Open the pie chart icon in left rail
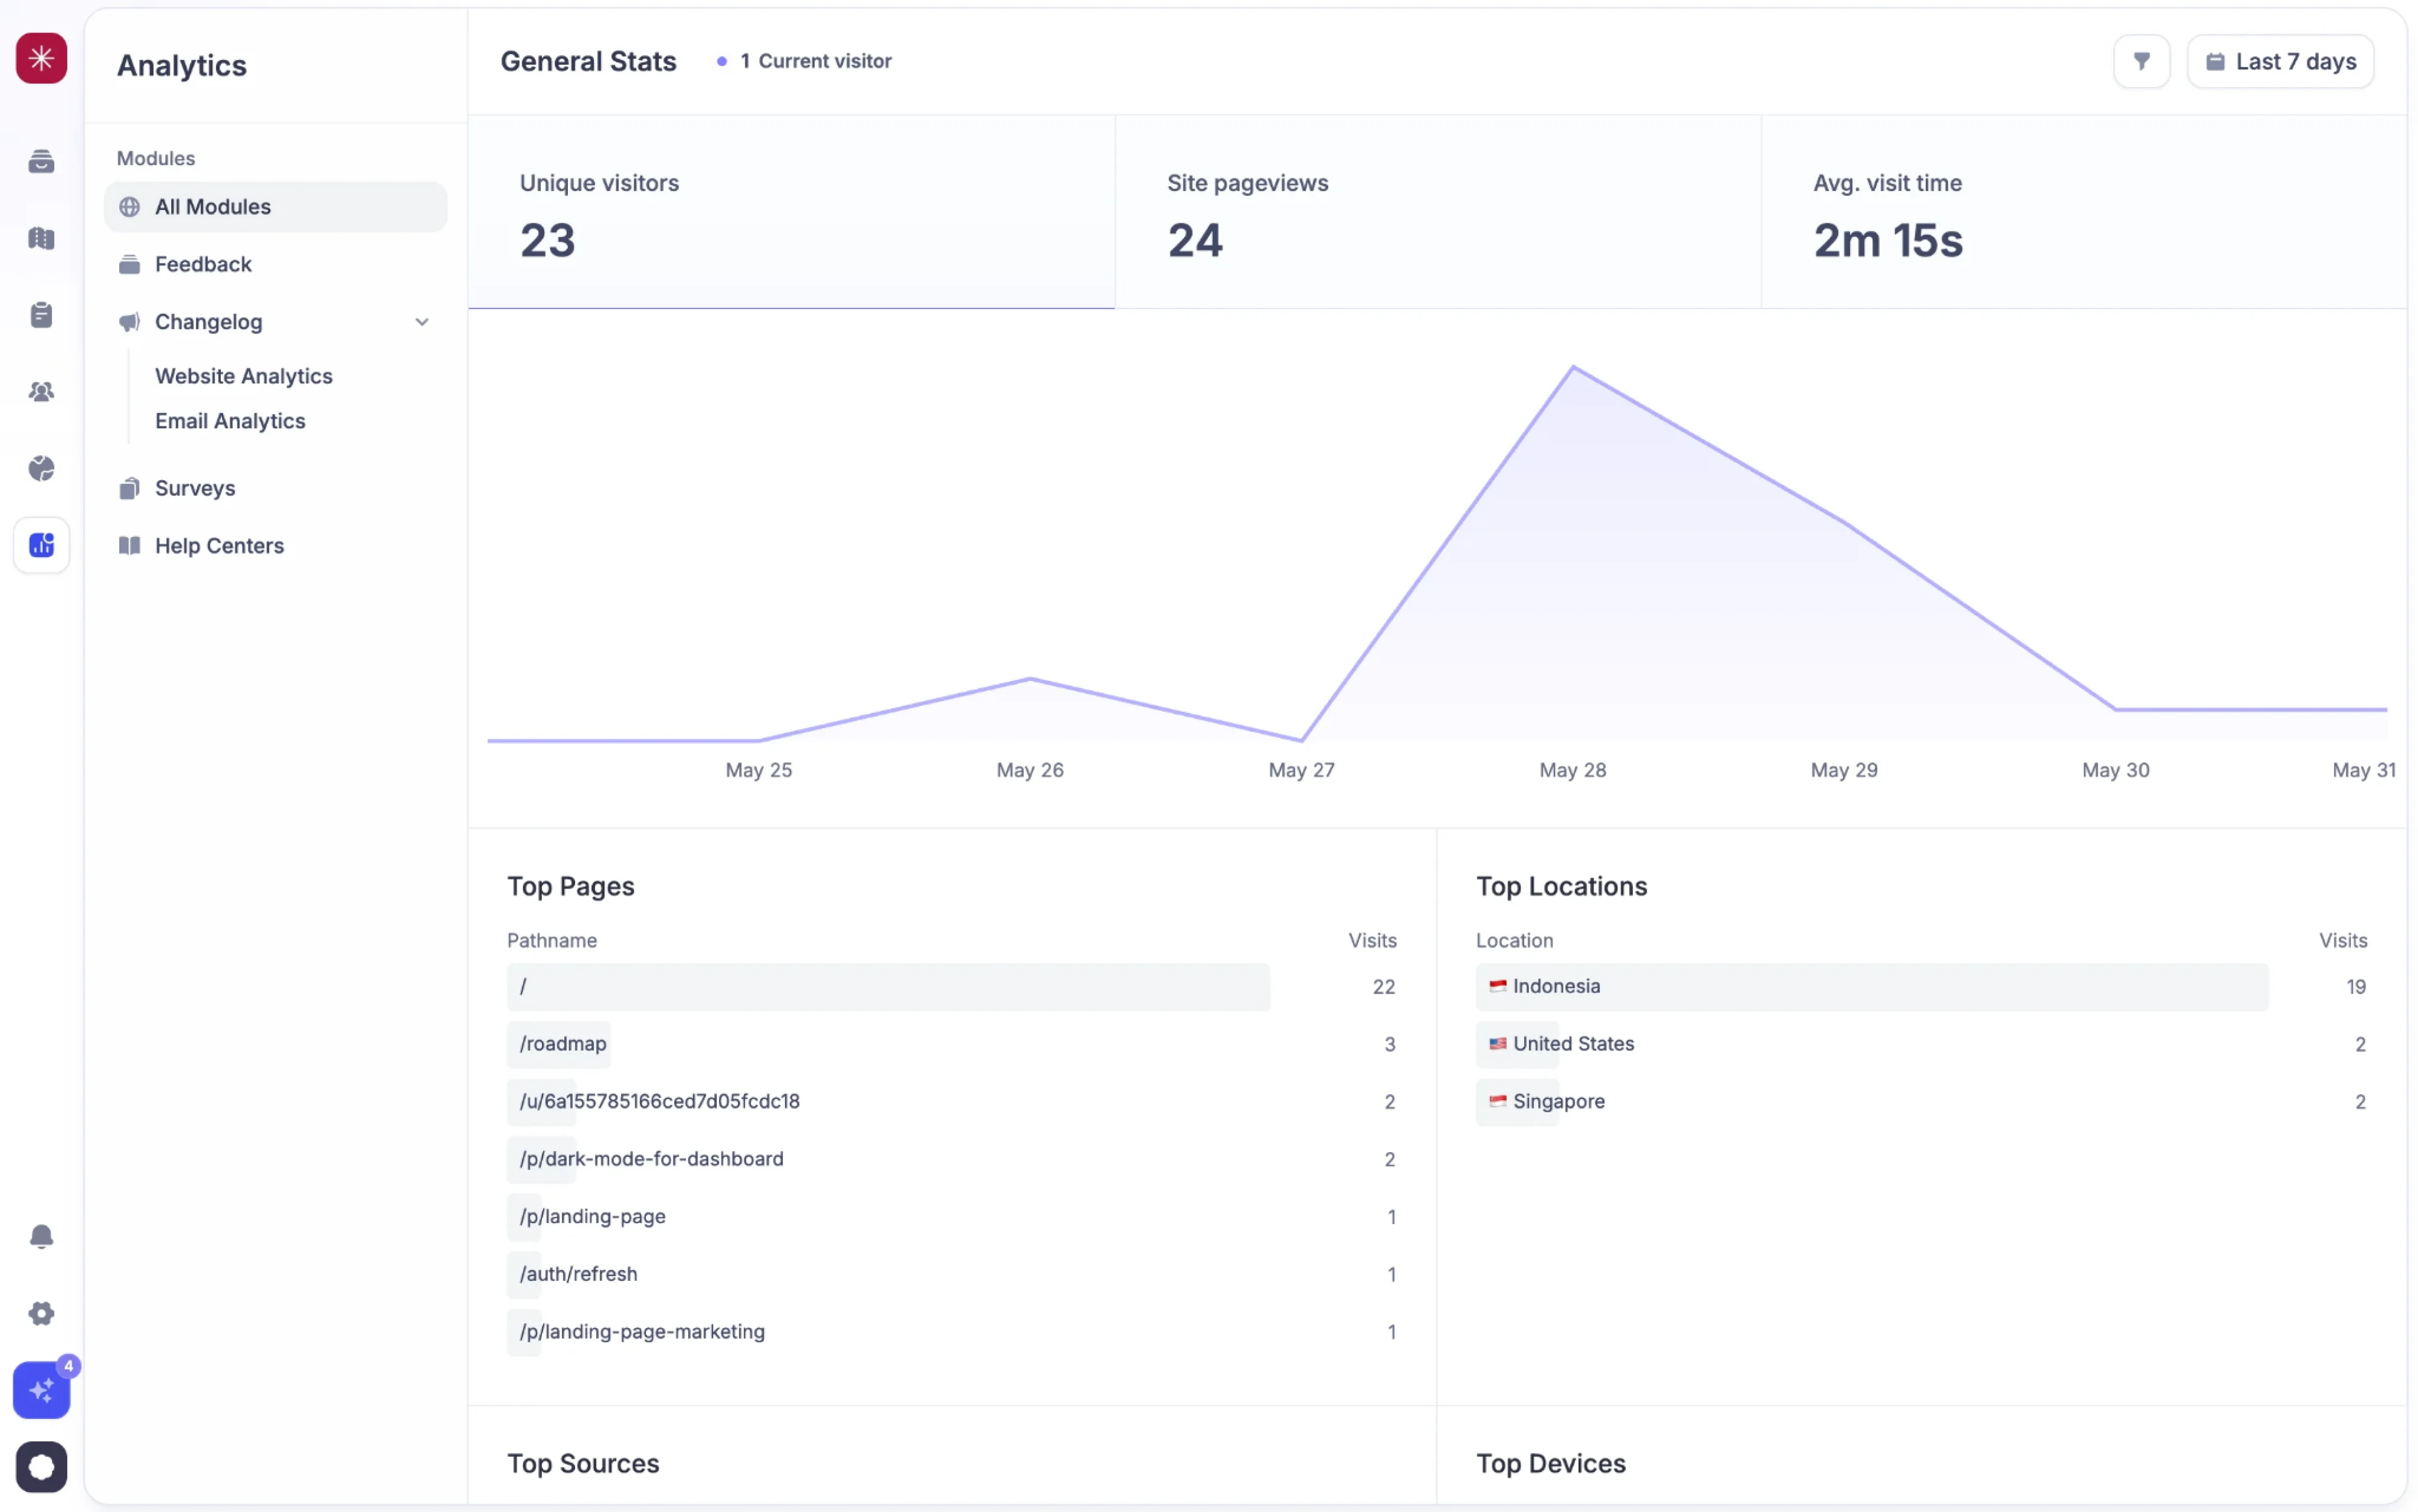Viewport: 2418px width, 1512px height. click(41, 468)
